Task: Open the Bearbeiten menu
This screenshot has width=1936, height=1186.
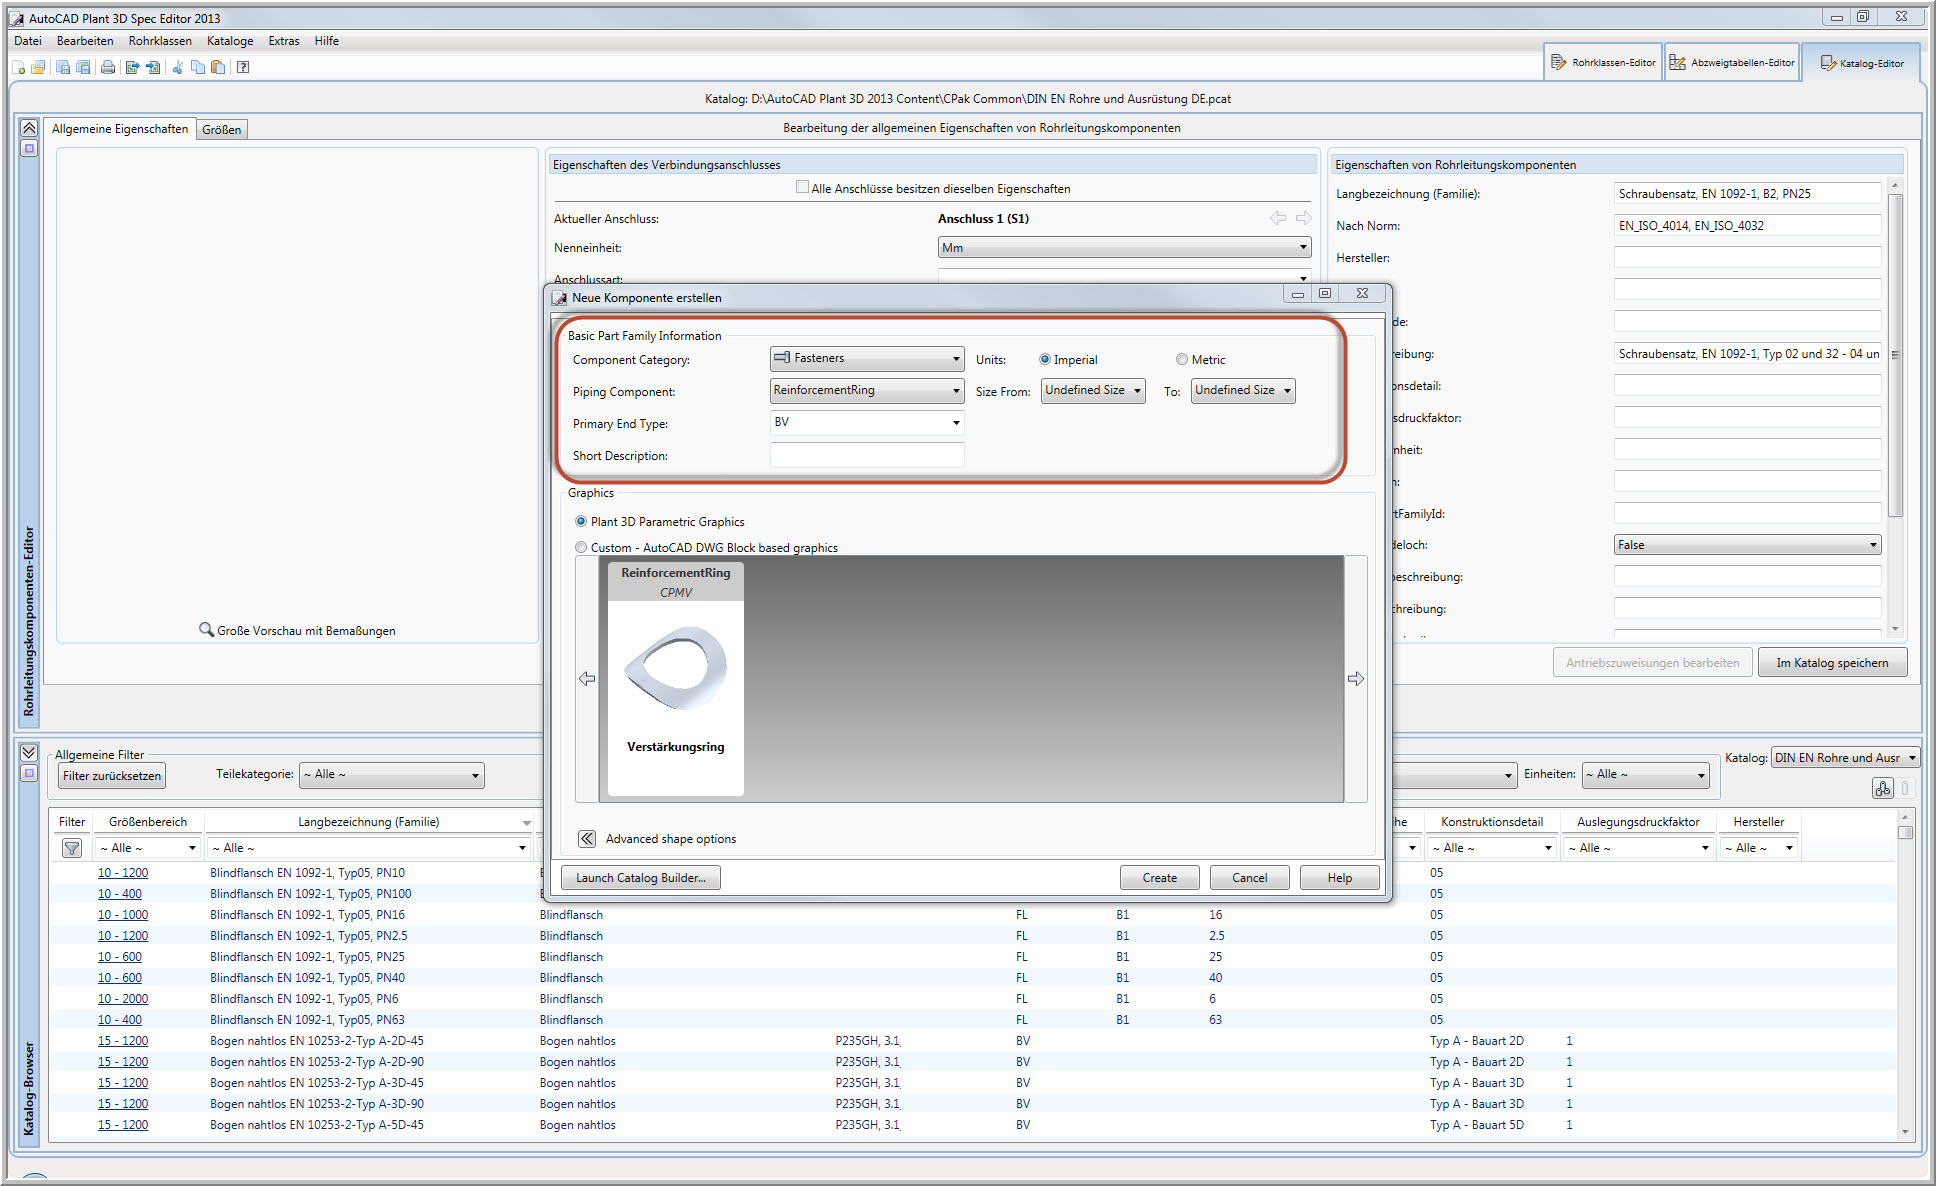Action: point(85,41)
